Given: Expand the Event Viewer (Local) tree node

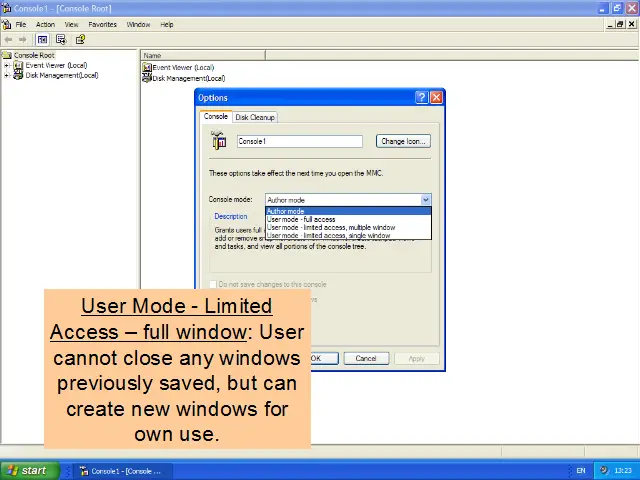Looking at the screenshot, I should coord(6,66).
